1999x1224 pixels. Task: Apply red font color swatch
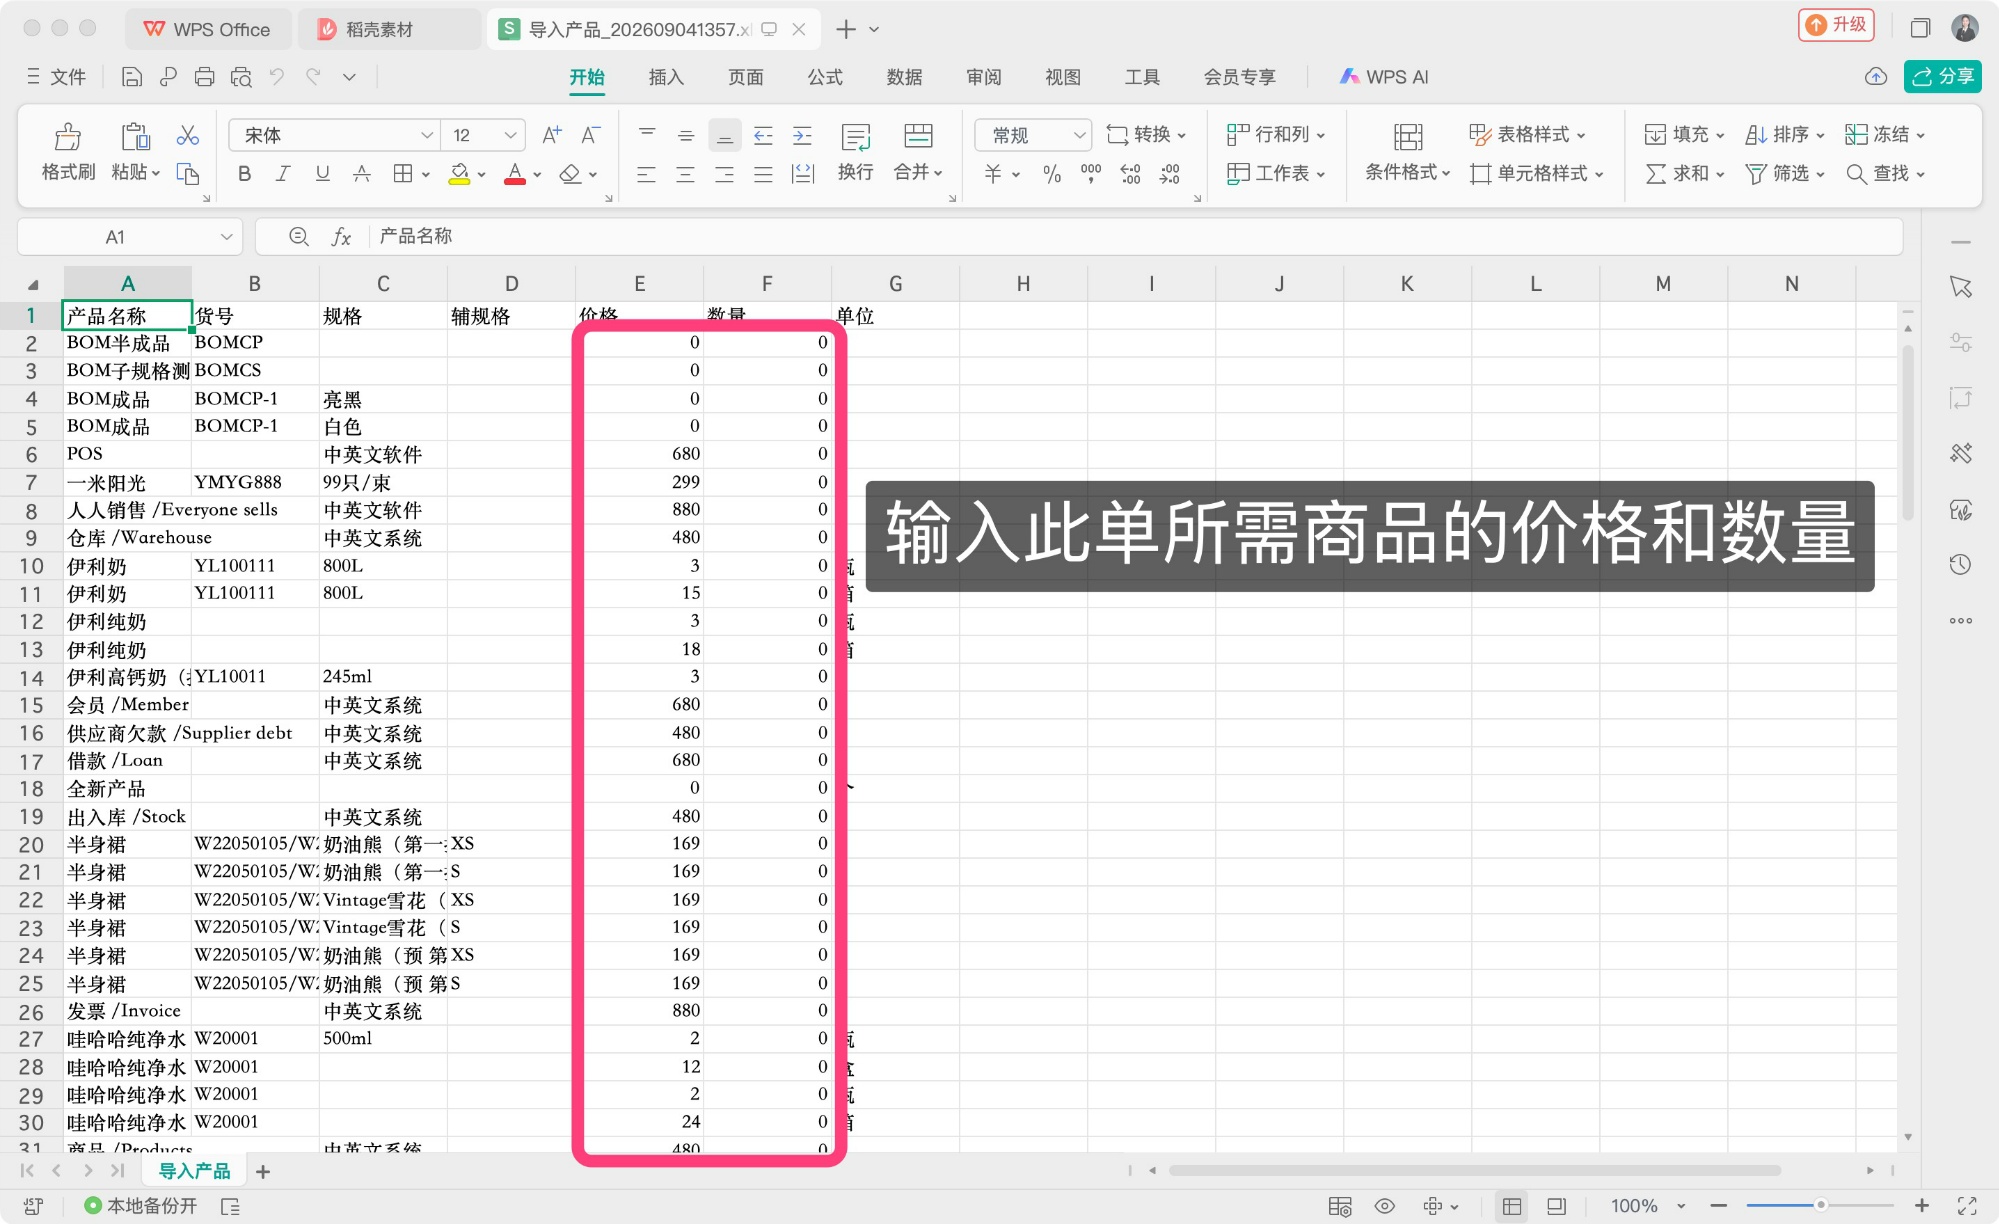click(515, 175)
